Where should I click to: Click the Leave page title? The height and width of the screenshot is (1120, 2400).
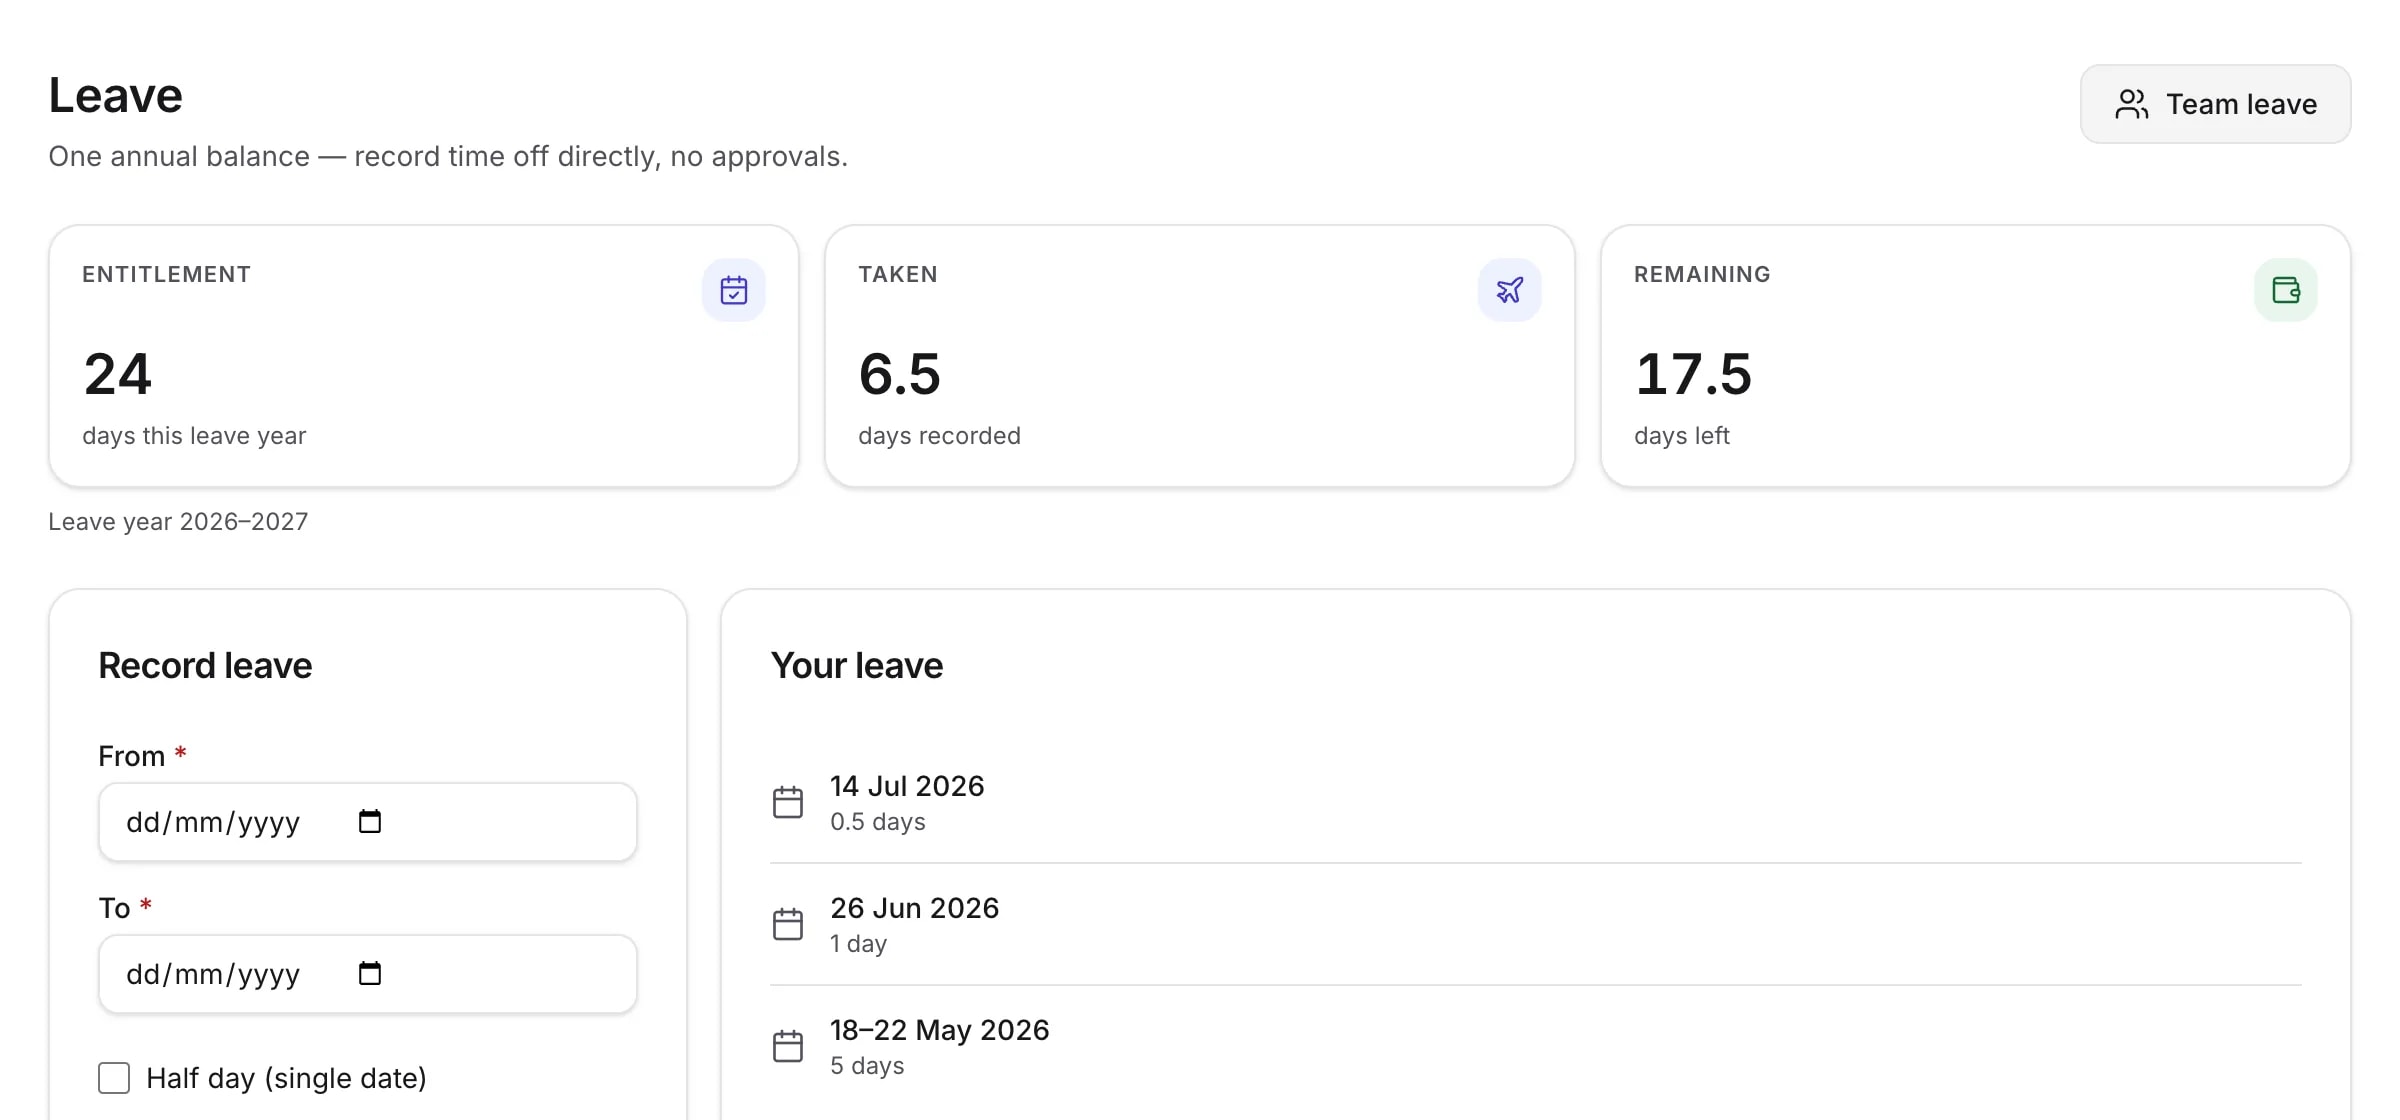[x=115, y=96]
